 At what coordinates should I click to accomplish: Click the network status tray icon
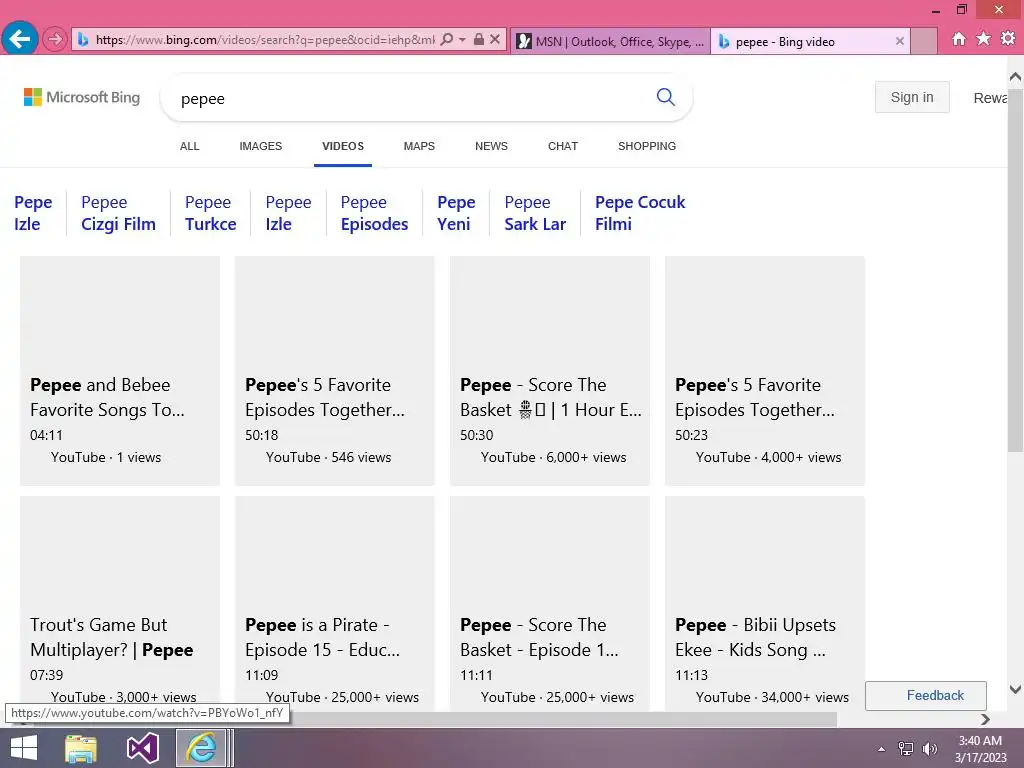click(906, 749)
